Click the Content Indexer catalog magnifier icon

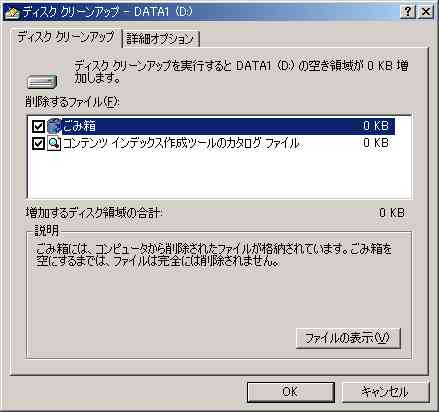[54, 143]
